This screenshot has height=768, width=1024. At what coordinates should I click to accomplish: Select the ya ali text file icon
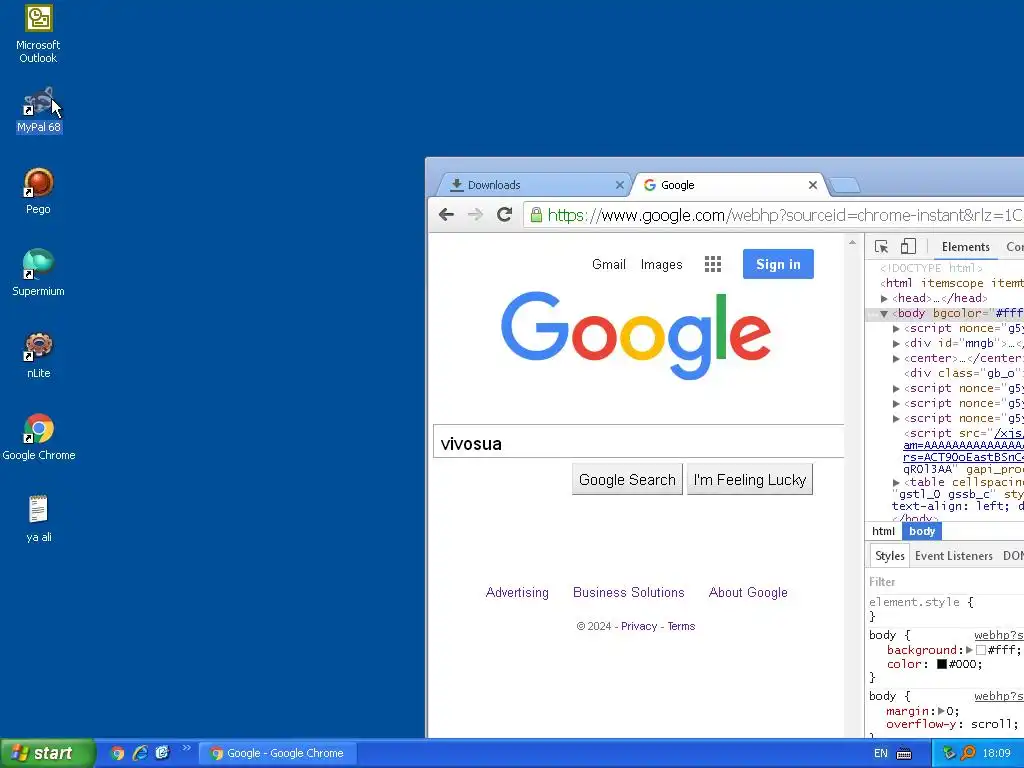(x=39, y=519)
